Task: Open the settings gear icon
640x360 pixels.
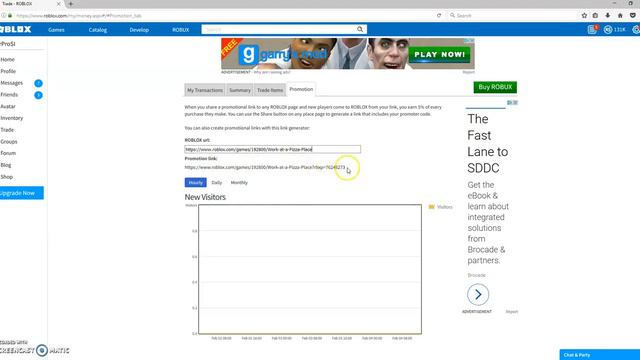Action: [636, 29]
